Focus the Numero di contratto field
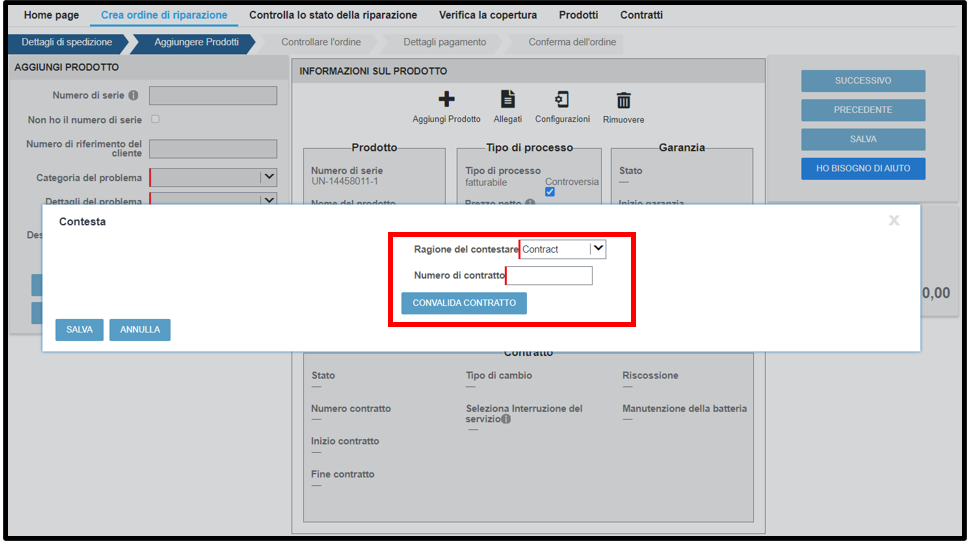 coord(549,275)
